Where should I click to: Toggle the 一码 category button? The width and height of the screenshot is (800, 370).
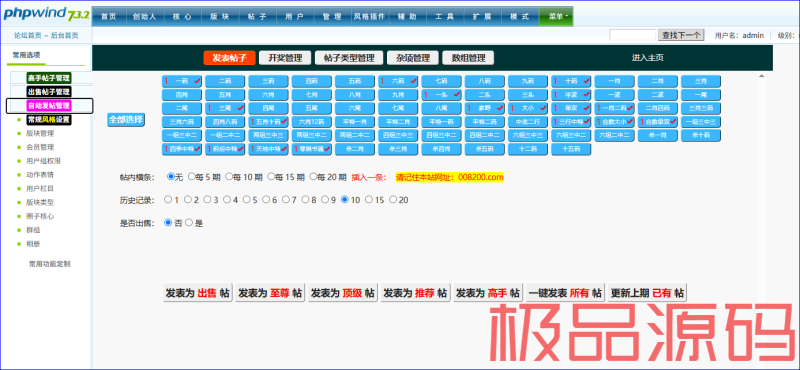pyautogui.click(x=182, y=81)
